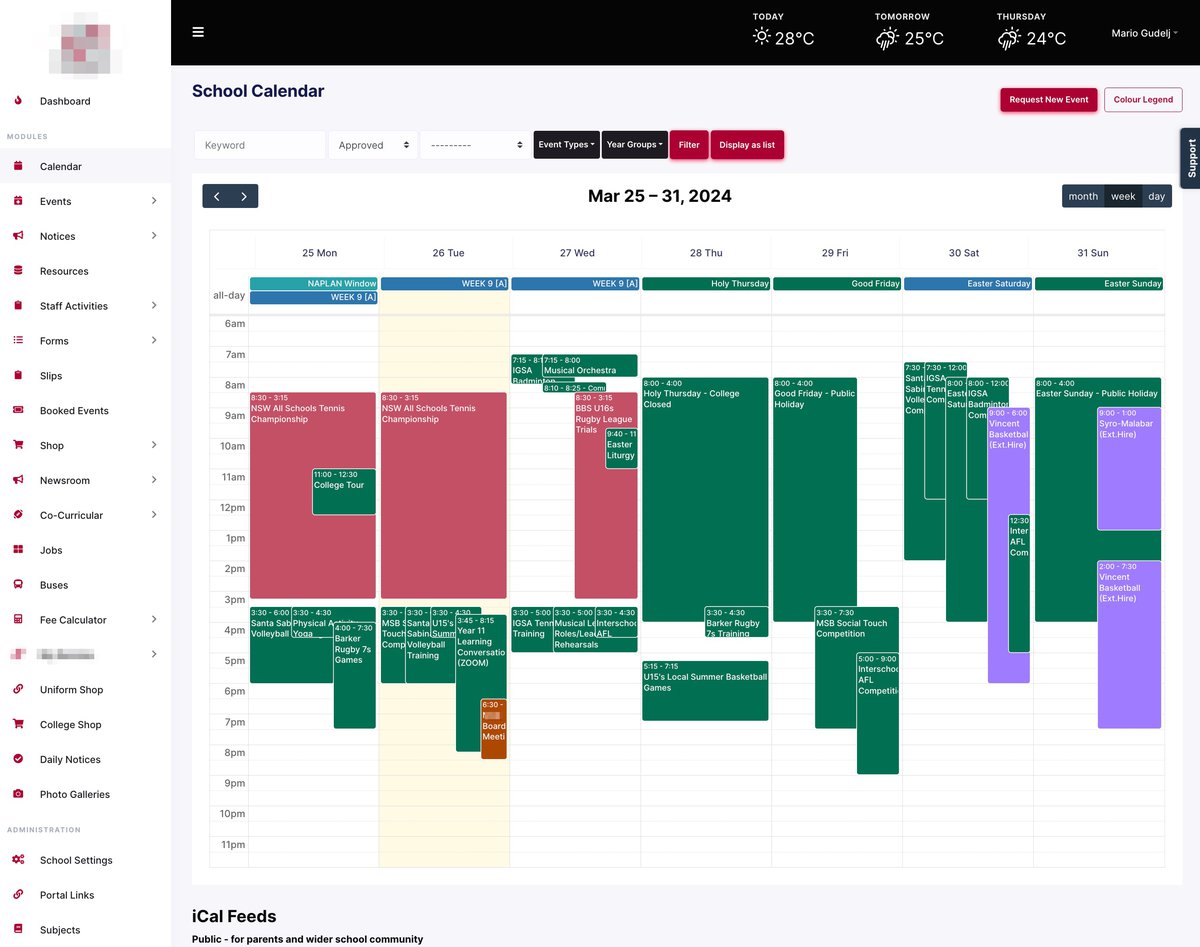Switch to the month calendar view
Screen dimensions: 1200x947
1083,196
